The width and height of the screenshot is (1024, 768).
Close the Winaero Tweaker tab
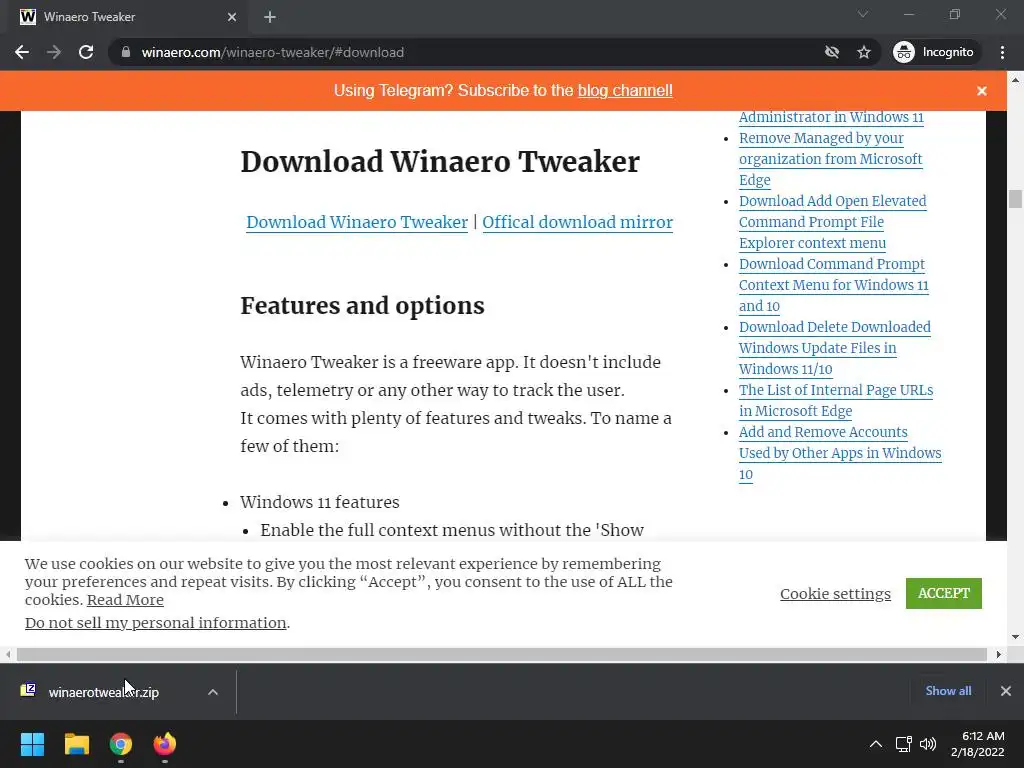click(x=232, y=17)
